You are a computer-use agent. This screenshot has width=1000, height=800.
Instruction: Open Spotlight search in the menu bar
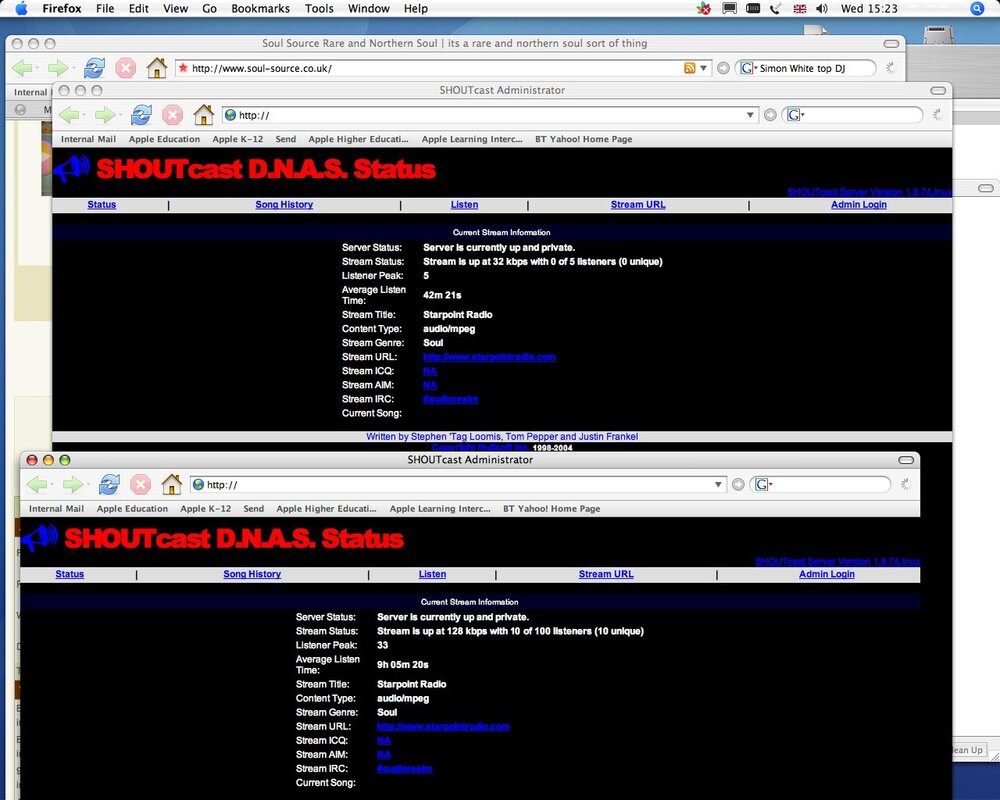977,8
